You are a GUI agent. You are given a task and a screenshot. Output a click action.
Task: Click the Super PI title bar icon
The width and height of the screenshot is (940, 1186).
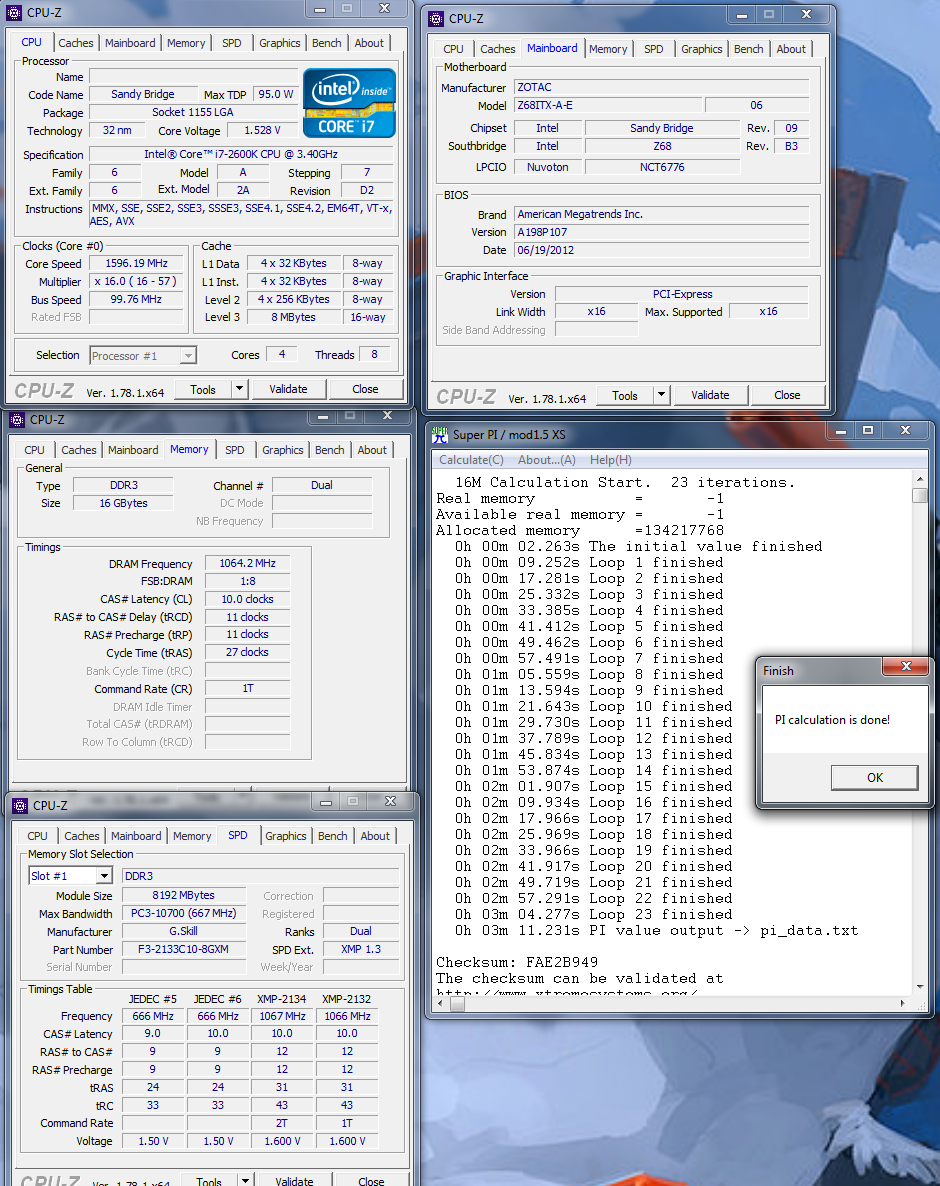click(x=439, y=435)
